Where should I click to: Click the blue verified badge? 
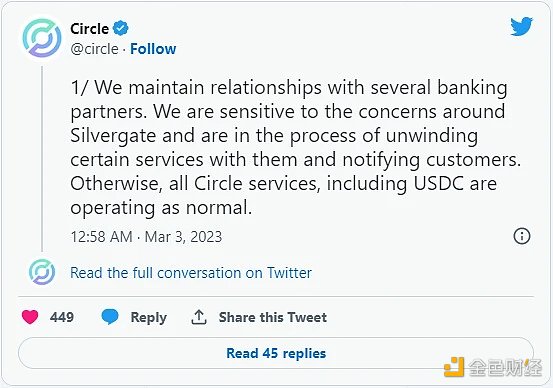pyautogui.click(x=121, y=28)
